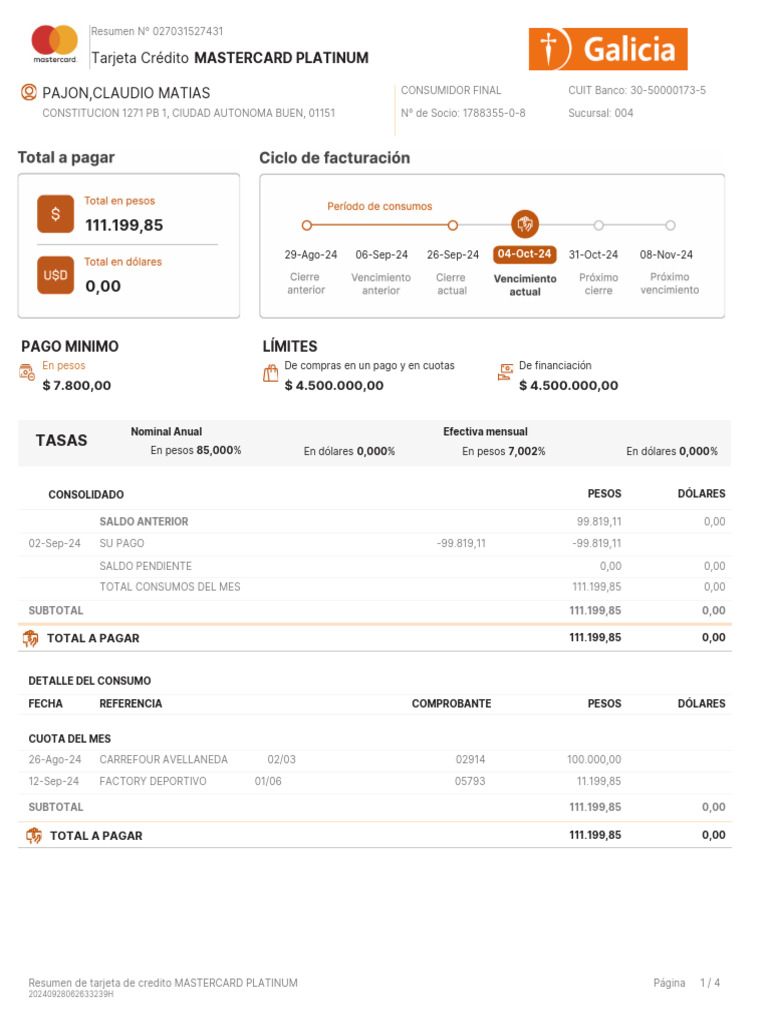Viewport: 768px width, 1024px height.
Task: Click the SU PAGO label
Action: [x=121, y=543]
